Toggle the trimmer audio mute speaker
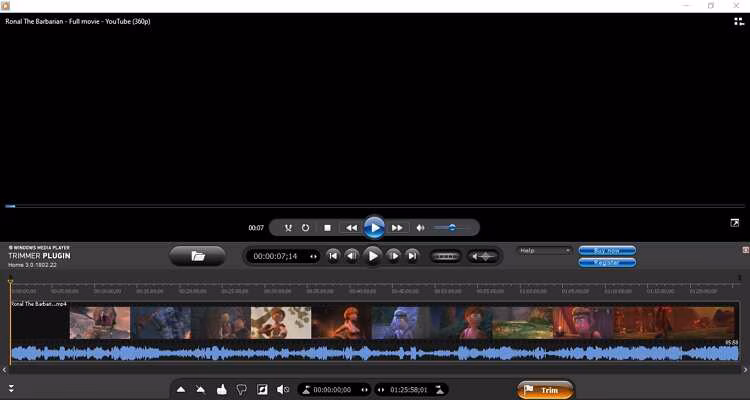 coord(283,389)
